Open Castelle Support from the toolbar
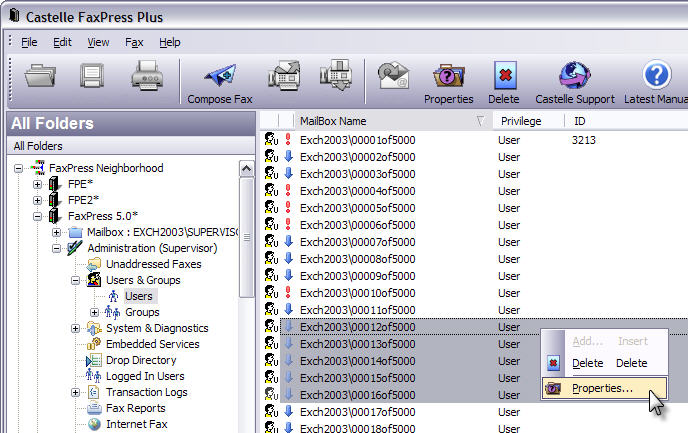This screenshot has height=433, width=688. point(575,78)
